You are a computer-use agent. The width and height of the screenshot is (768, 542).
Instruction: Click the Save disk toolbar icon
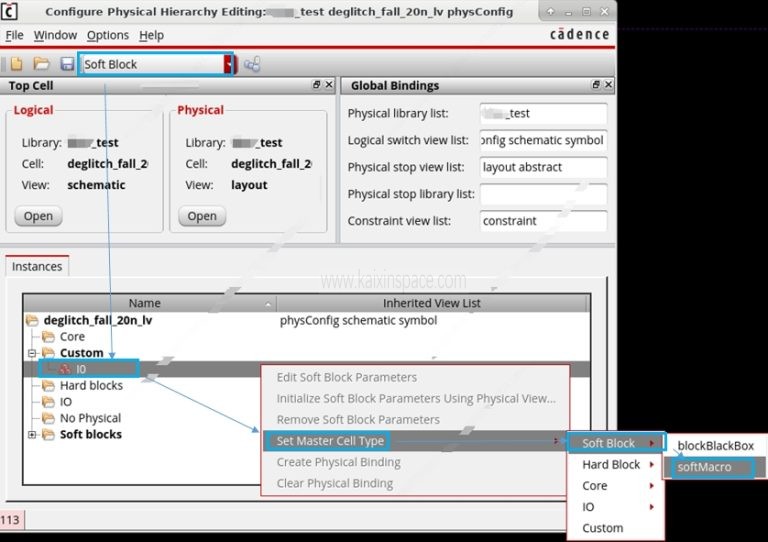[67, 64]
